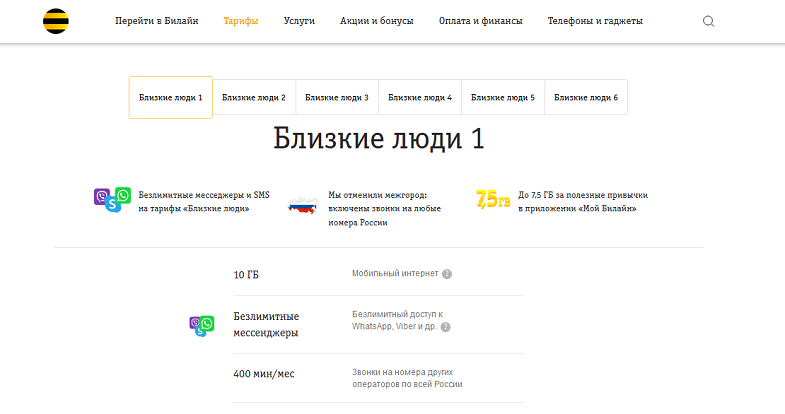This screenshot has height=414, width=785.
Task: Switch to the 'Близкие люди 2' tab
Action: (x=254, y=98)
